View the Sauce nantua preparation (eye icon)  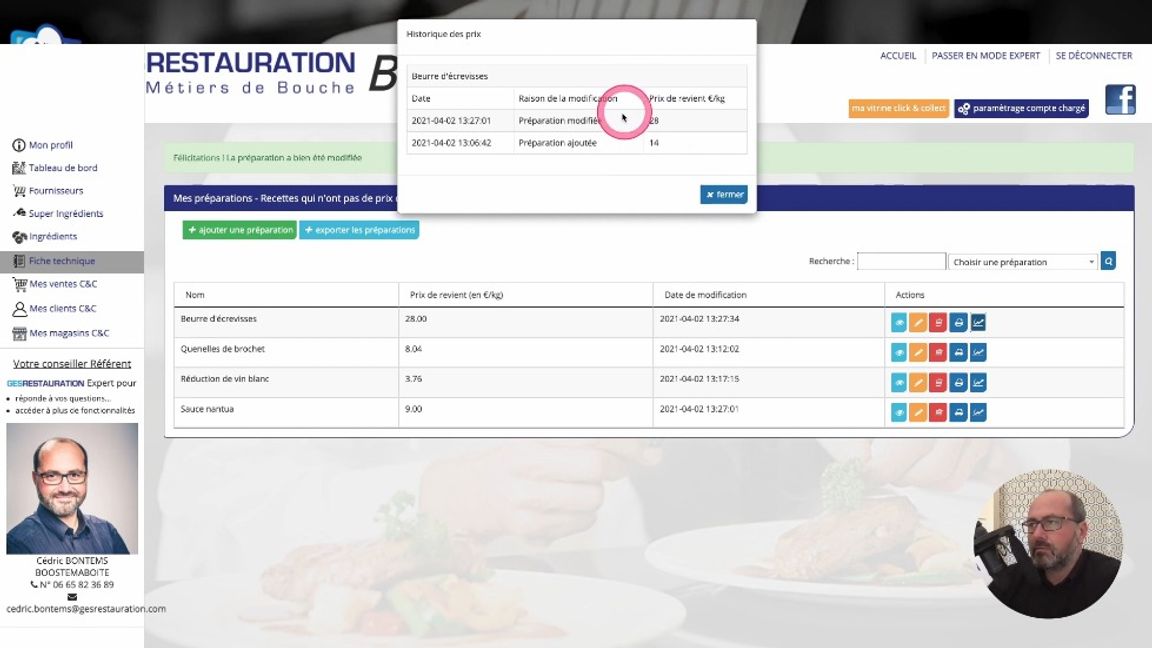[x=899, y=413]
